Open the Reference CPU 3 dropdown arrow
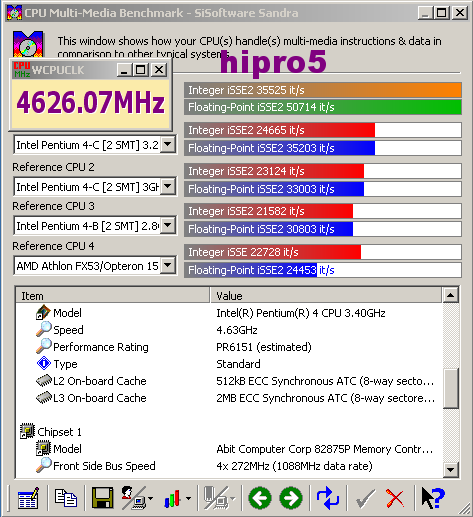This screenshot has height=517, width=473. click(168, 226)
